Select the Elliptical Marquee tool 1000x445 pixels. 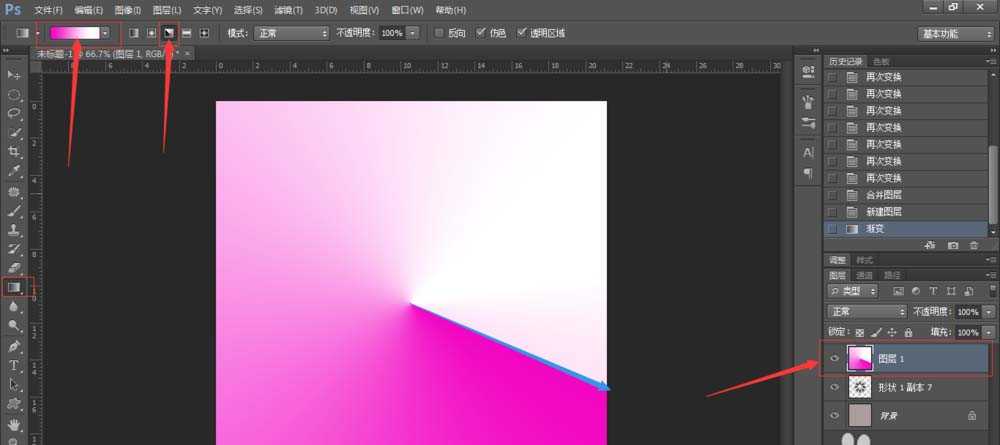point(14,95)
